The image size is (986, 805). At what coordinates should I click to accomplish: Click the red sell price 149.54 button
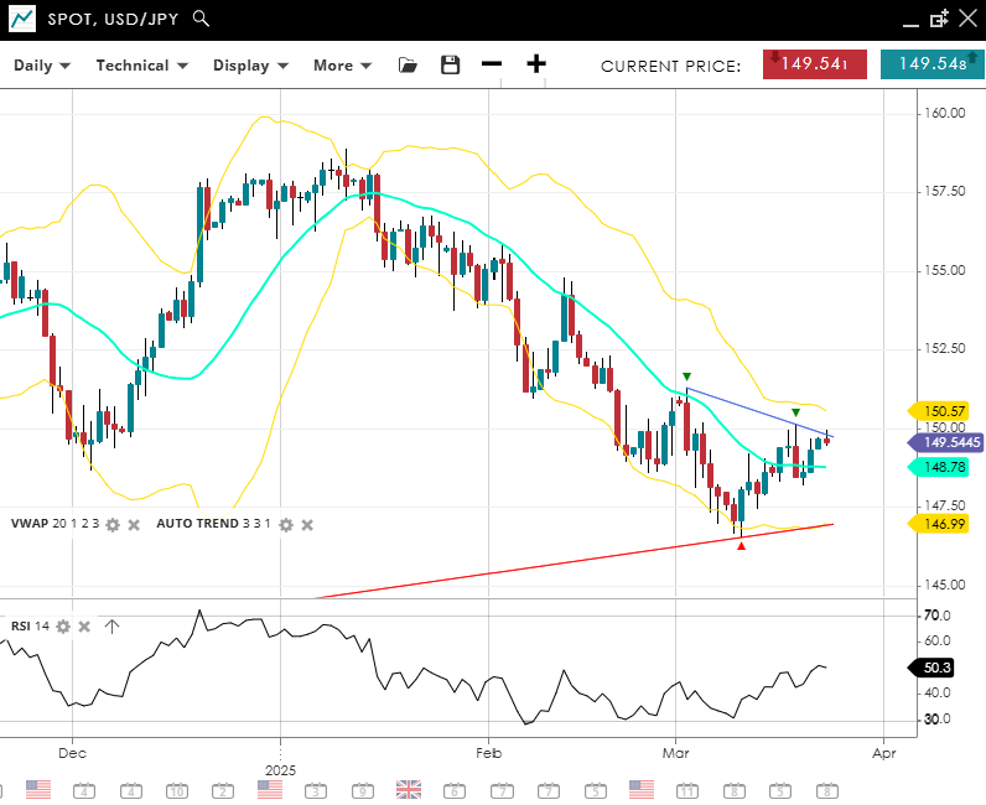[x=815, y=64]
